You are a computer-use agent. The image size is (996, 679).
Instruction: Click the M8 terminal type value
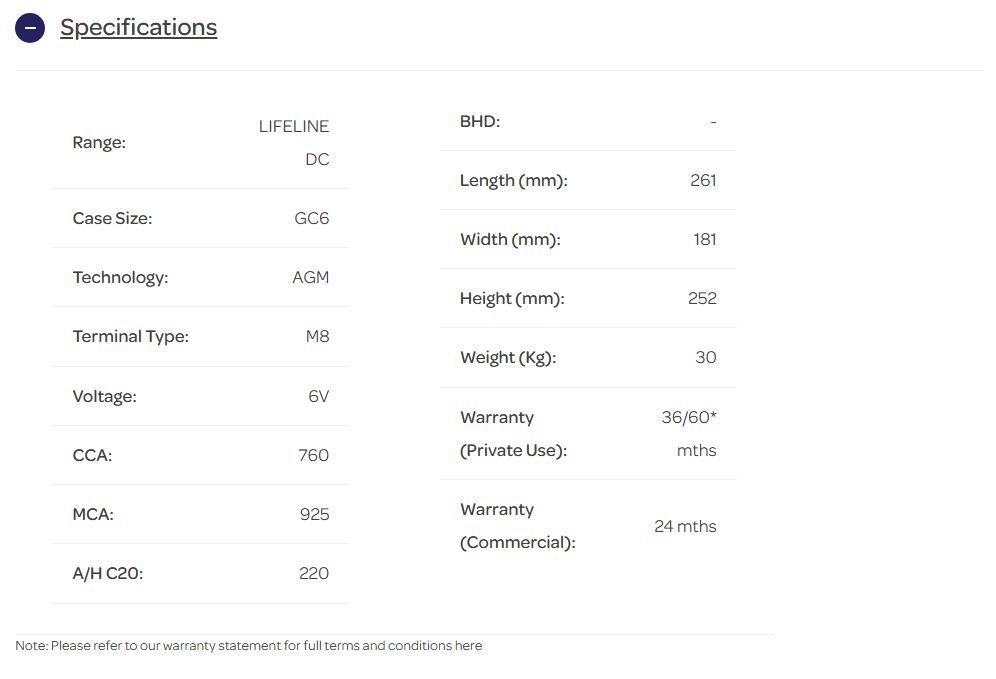(317, 336)
